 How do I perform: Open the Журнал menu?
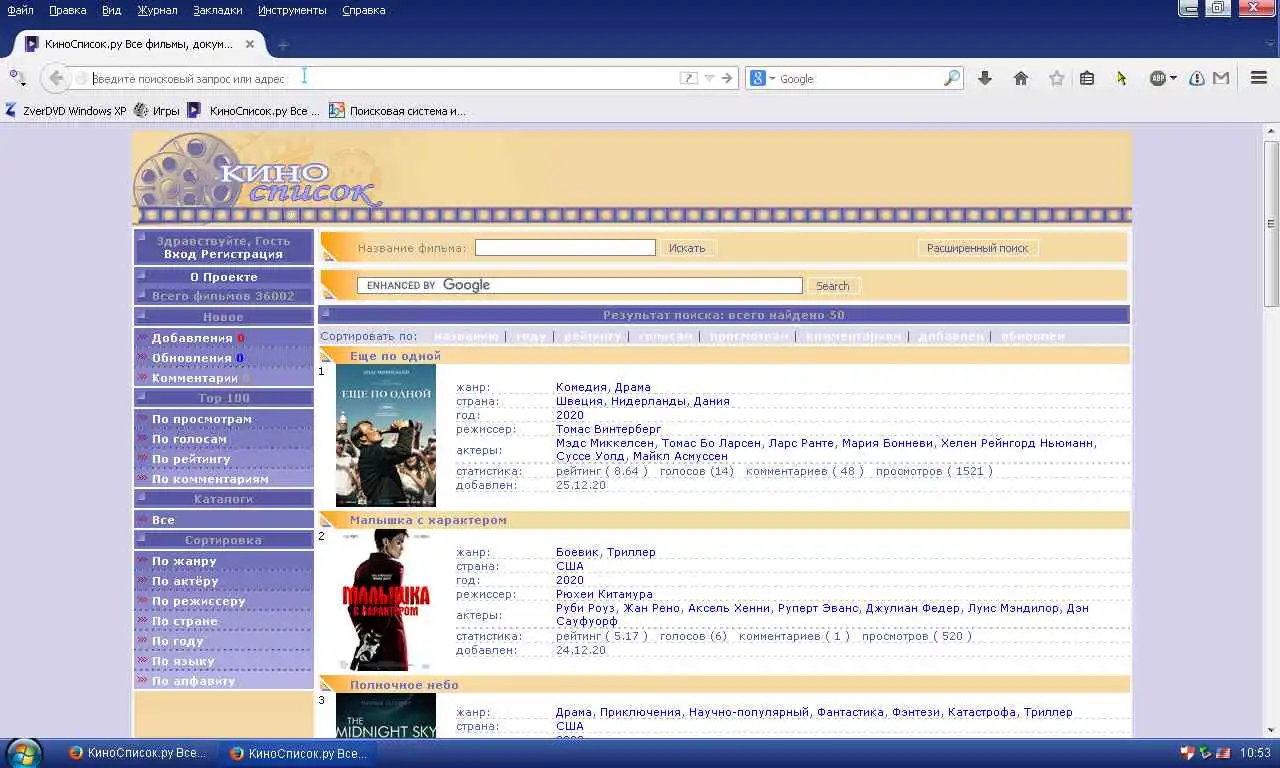point(157,10)
